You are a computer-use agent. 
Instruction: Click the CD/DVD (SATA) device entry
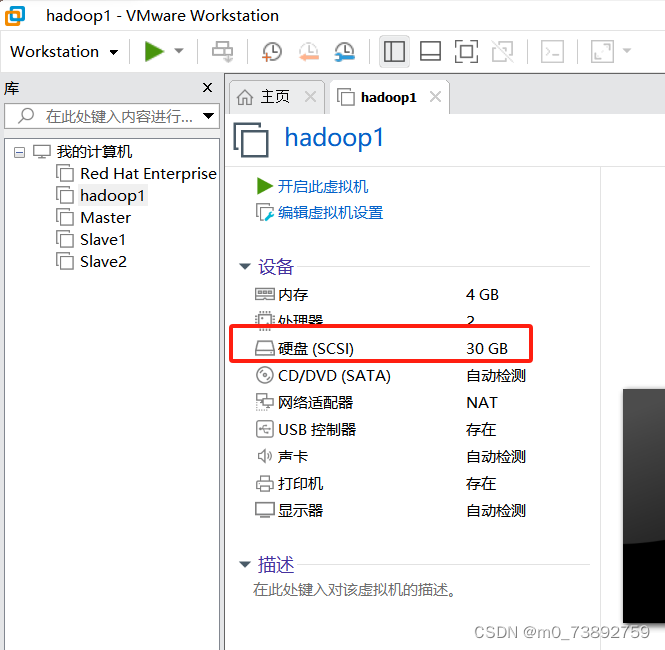point(334,376)
